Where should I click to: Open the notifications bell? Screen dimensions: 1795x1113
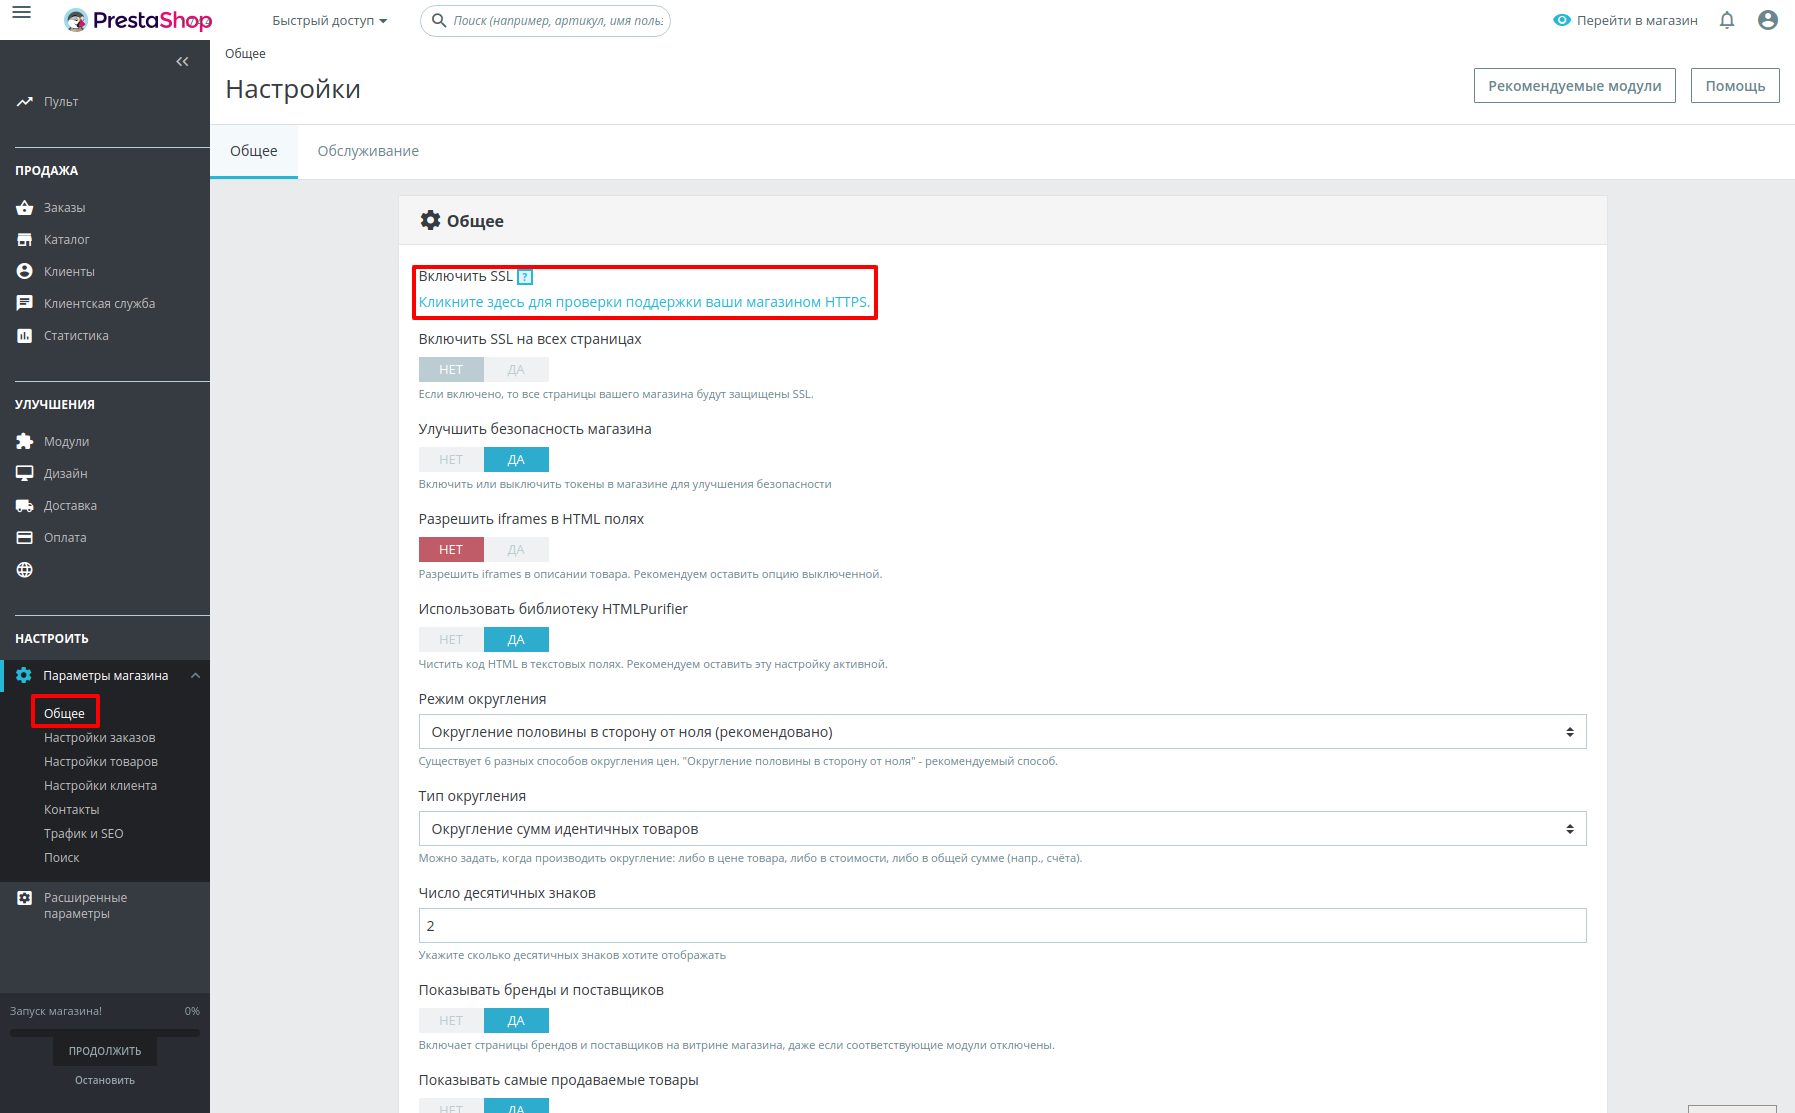coord(1727,20)
